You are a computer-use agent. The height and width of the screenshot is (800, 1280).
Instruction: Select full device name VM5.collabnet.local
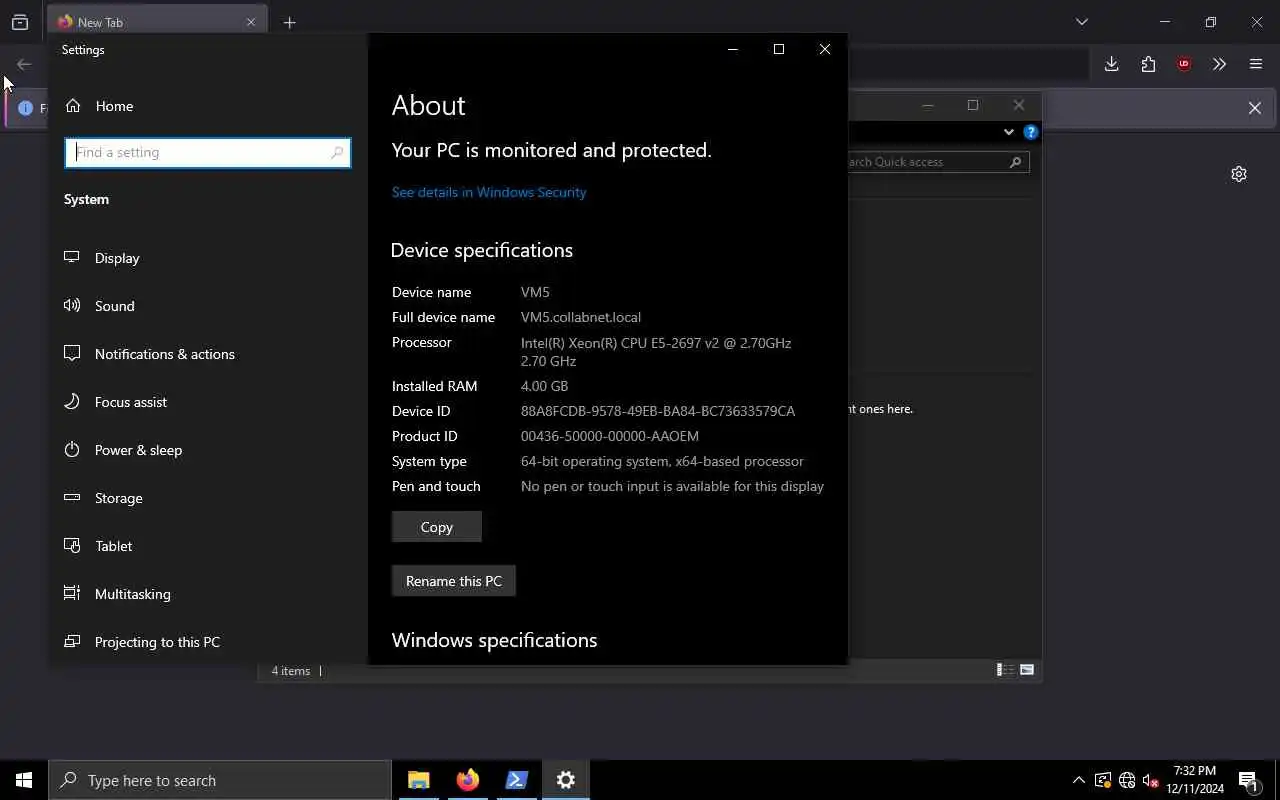point(581,317)
